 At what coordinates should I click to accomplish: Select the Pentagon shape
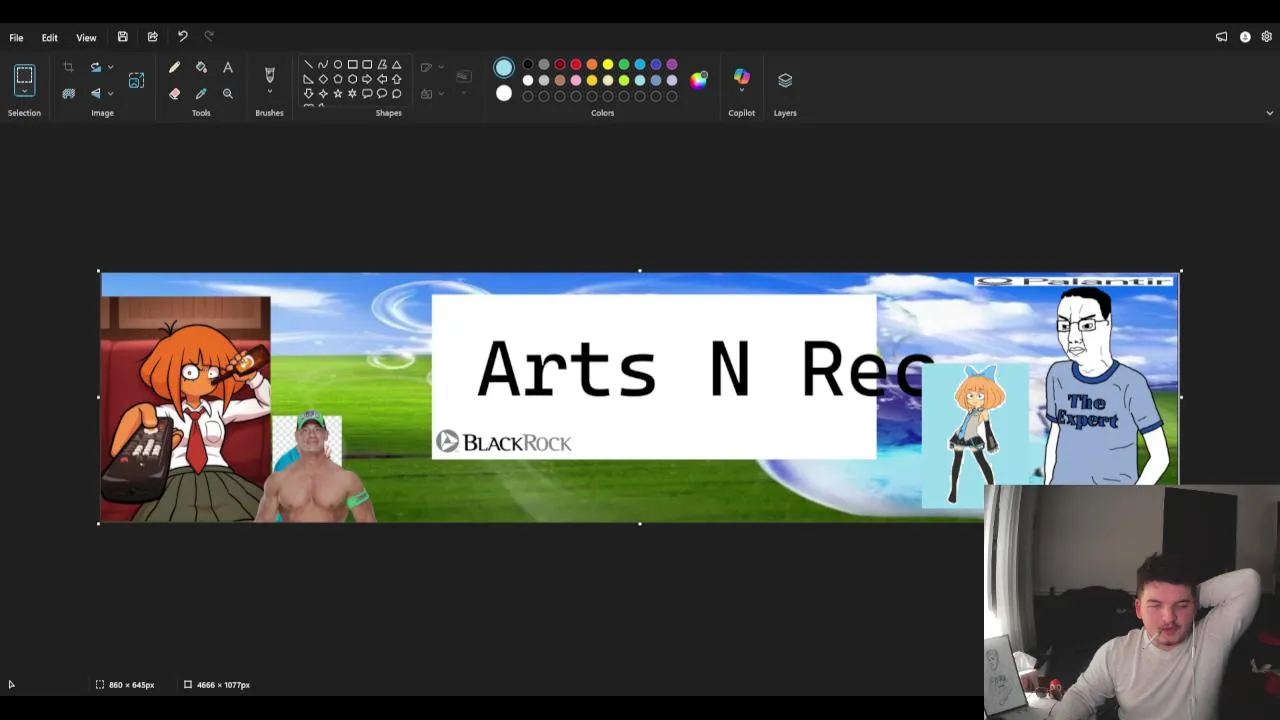pyautogui.click(x=338, y=79)
